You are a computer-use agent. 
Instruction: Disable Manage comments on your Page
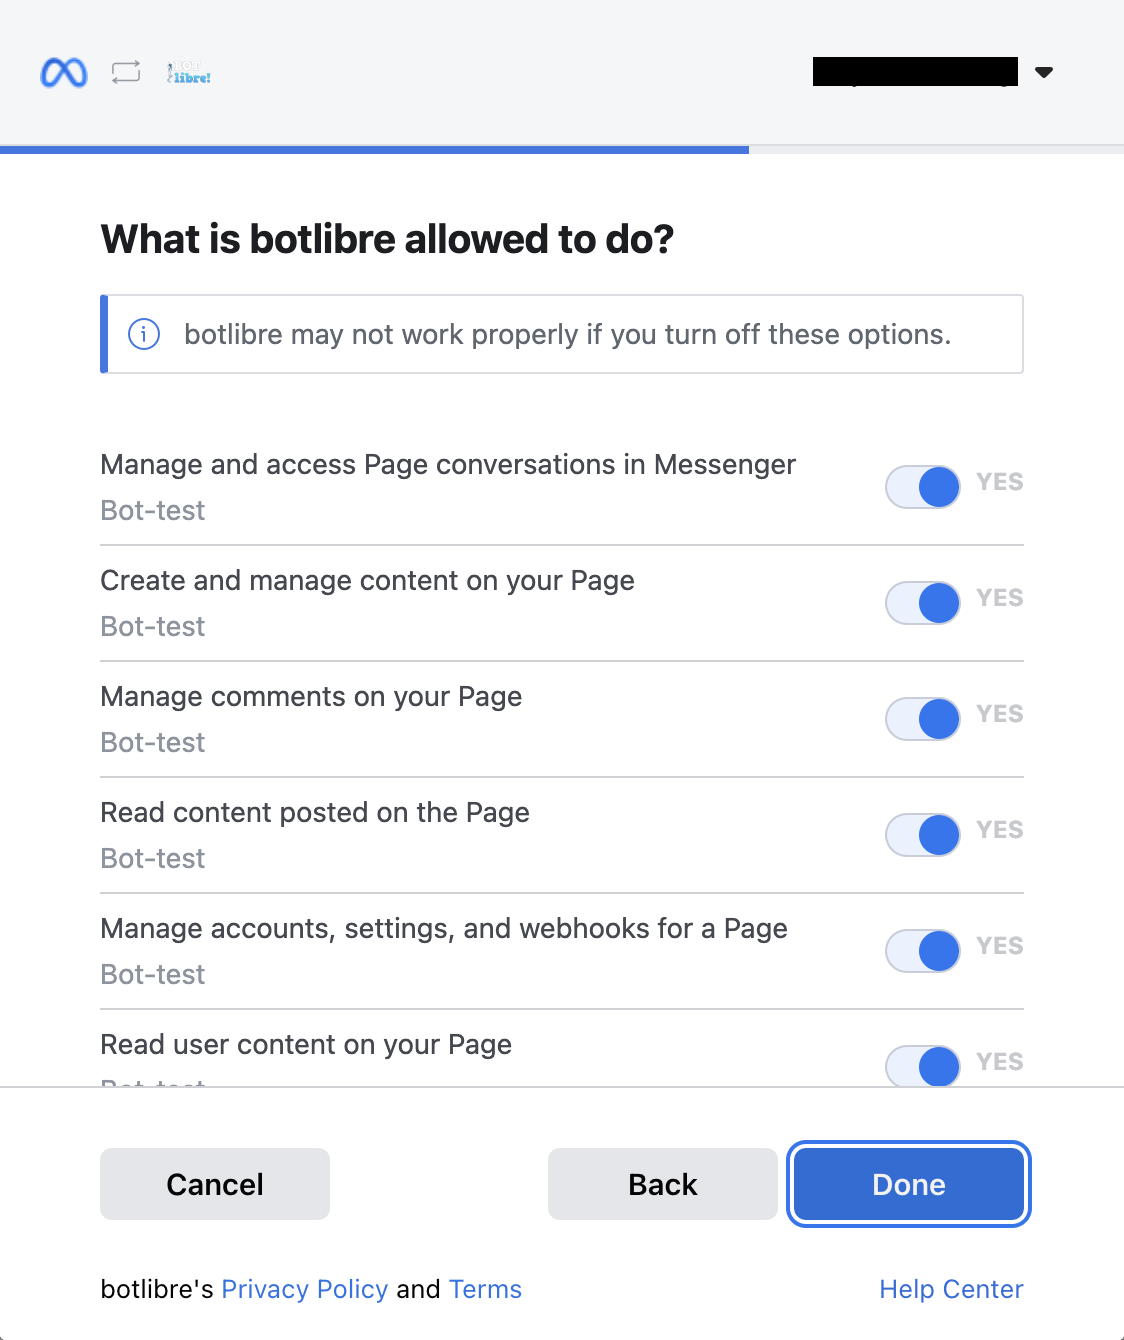click(x=923, y=719)
